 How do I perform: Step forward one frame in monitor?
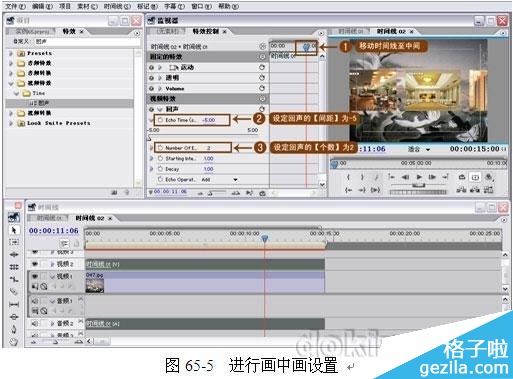(x=432, y=177)
